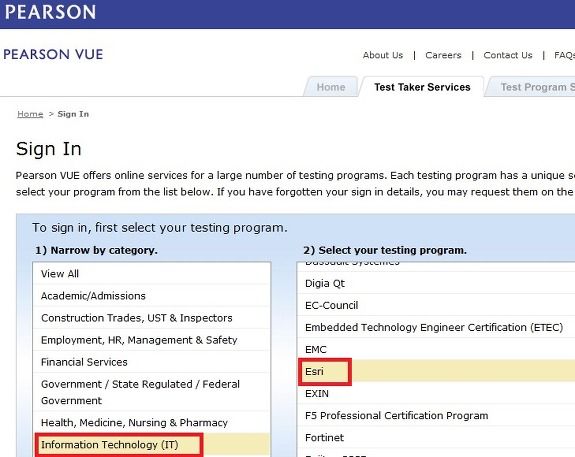
Task: Choose the Digia Qt testing program
Action: [436, 283]
